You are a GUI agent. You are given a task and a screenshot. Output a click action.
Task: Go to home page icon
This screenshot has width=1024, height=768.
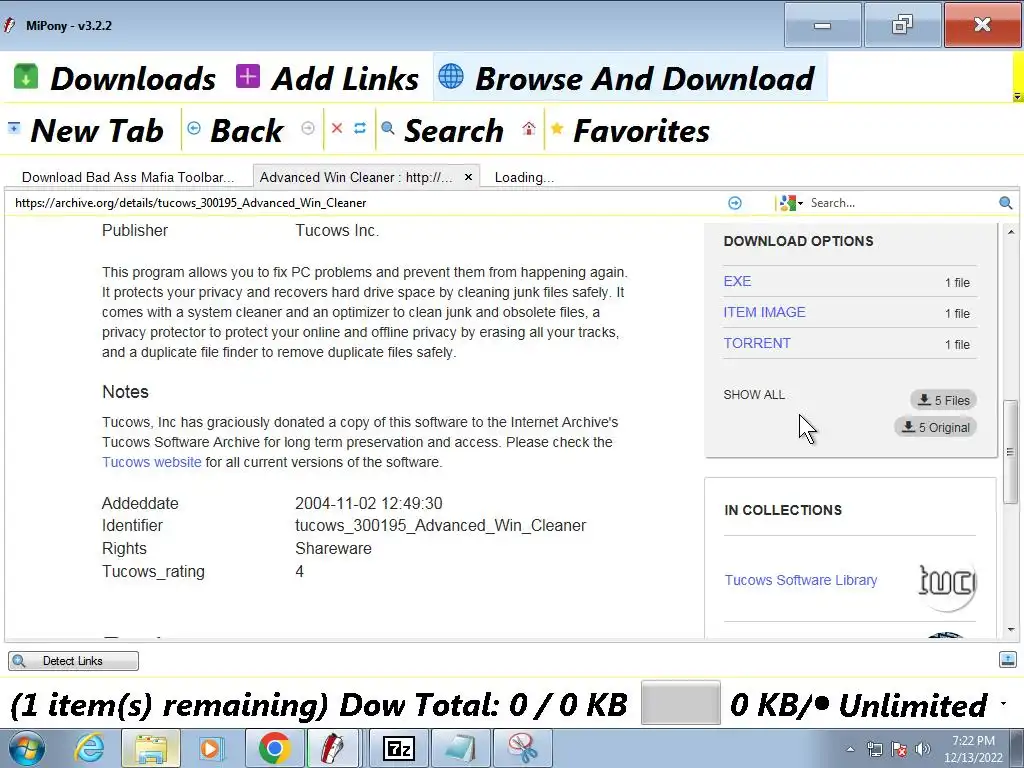click(x=529, y=128)
